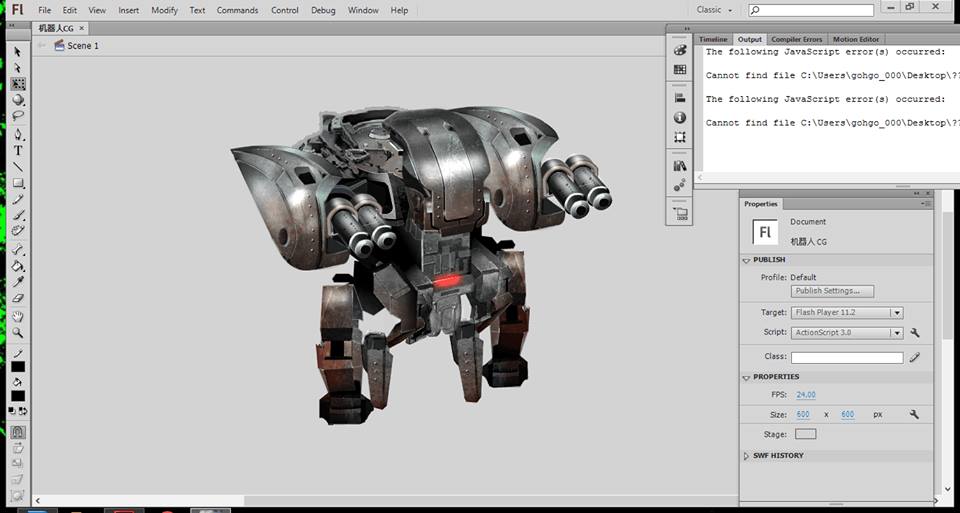This screenshot has height=513, width=960.
Task: Select the Selection (black arrow) tool
Action: click(18, 52)
